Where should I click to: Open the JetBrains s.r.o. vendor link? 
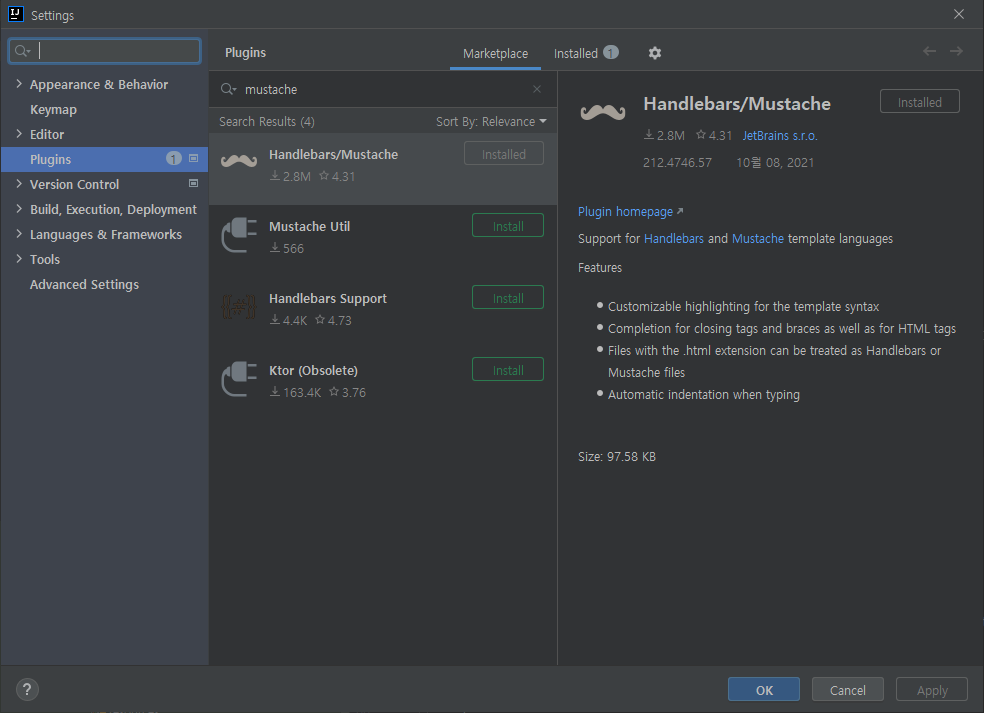coord(779,136)
